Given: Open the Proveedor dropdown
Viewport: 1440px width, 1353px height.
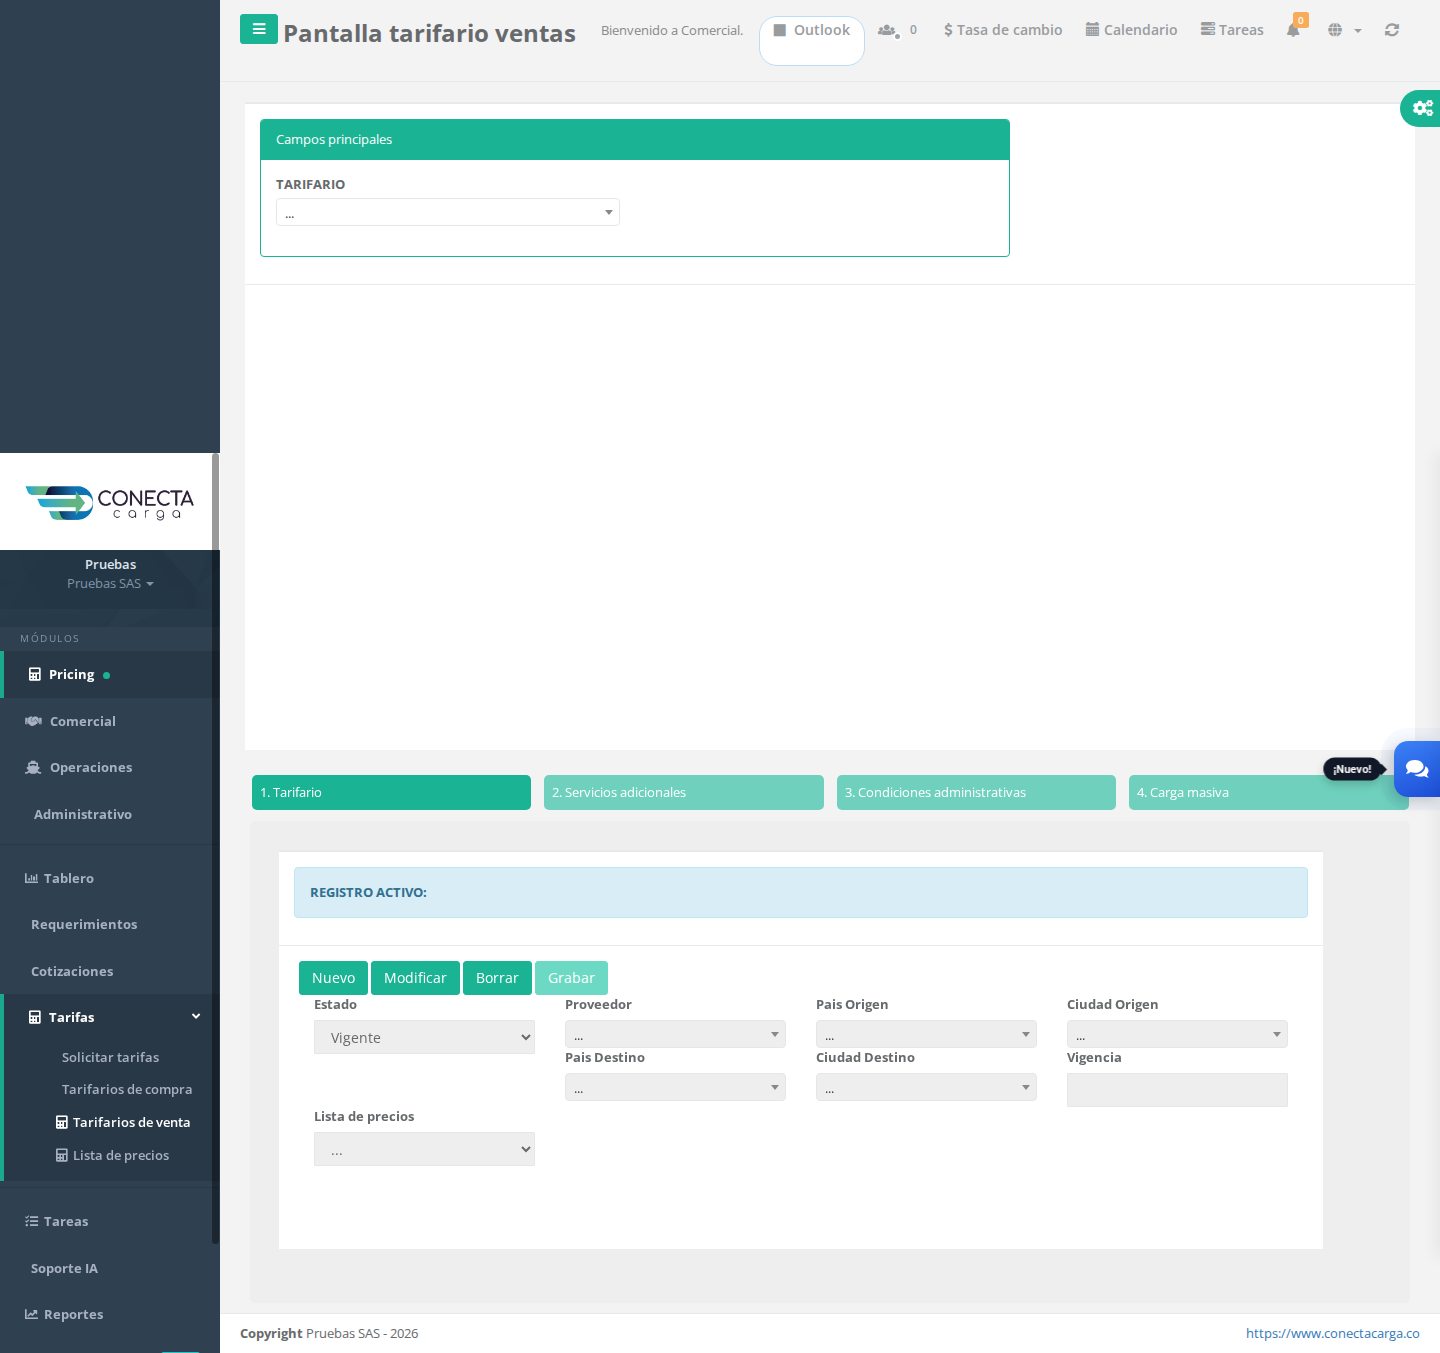Looking at the screenshot, I should coord(675,1034).
